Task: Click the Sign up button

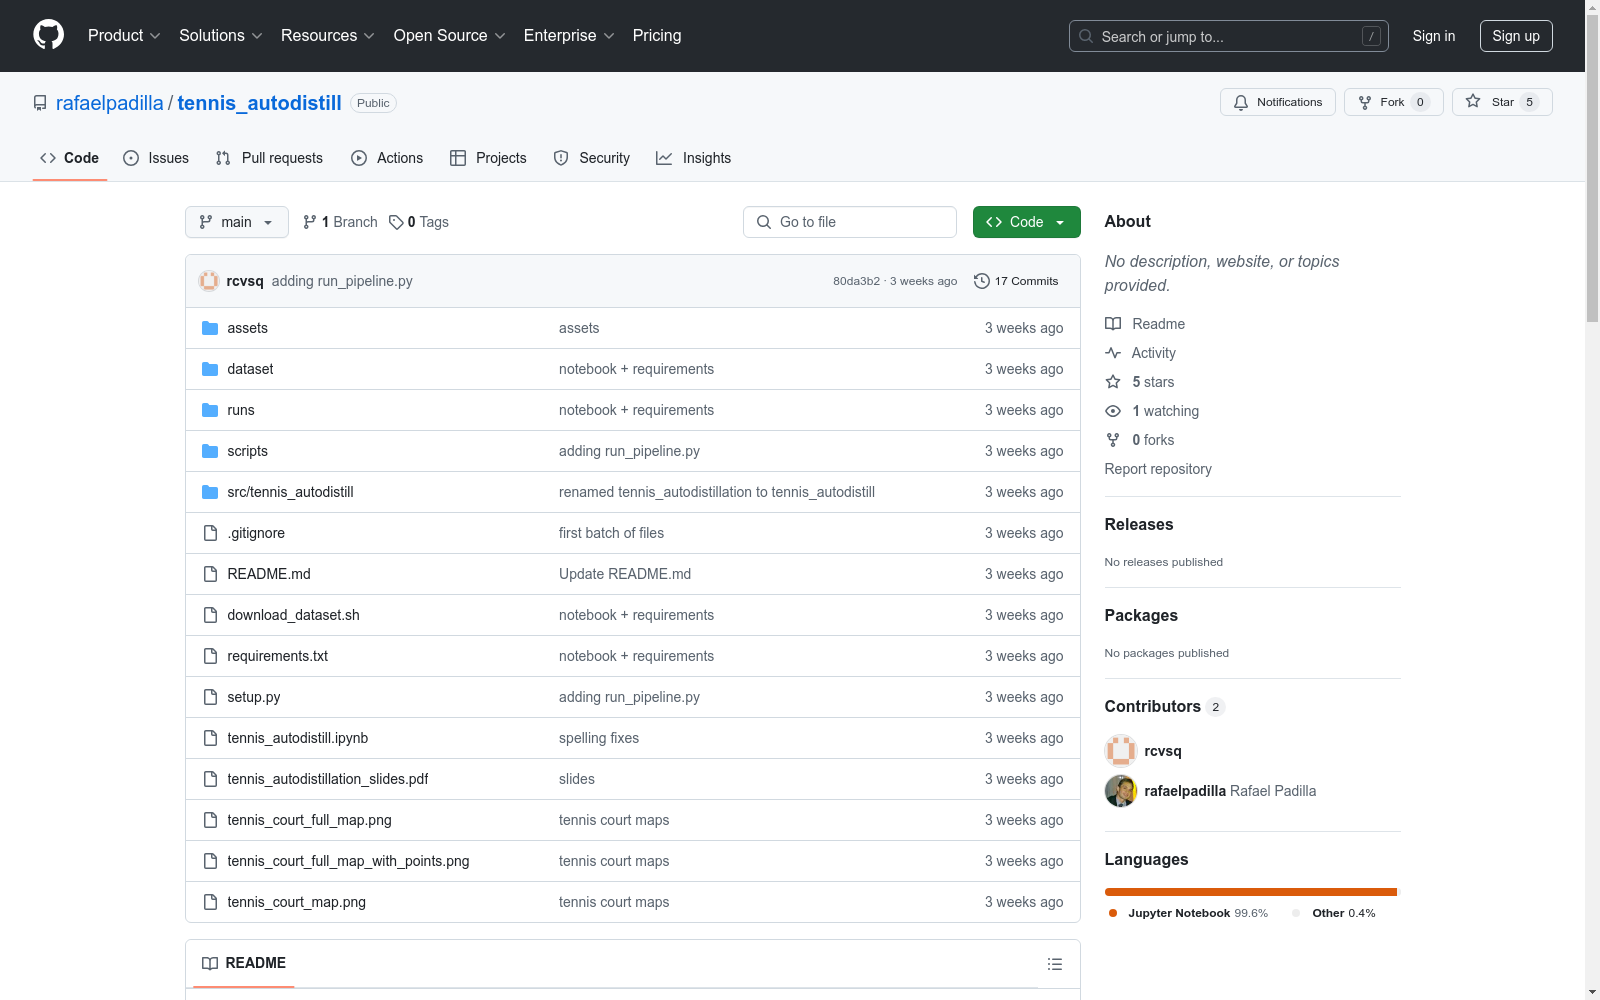Action: (1516, 36)
